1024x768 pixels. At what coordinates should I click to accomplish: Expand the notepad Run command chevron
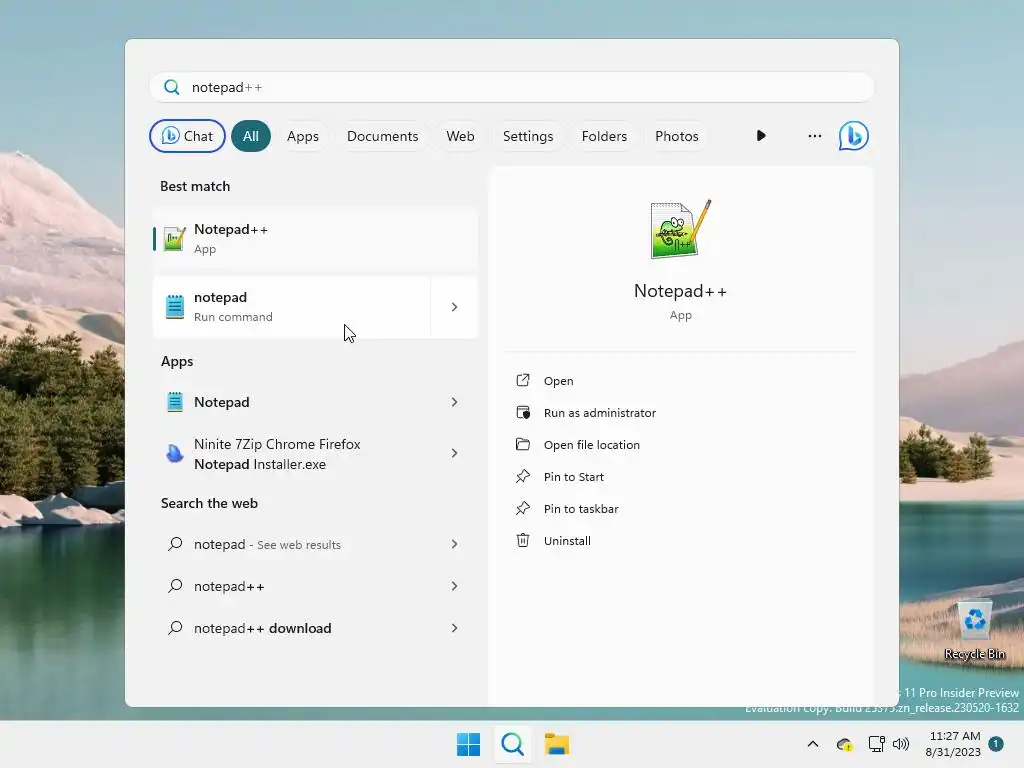pos(454,307)
